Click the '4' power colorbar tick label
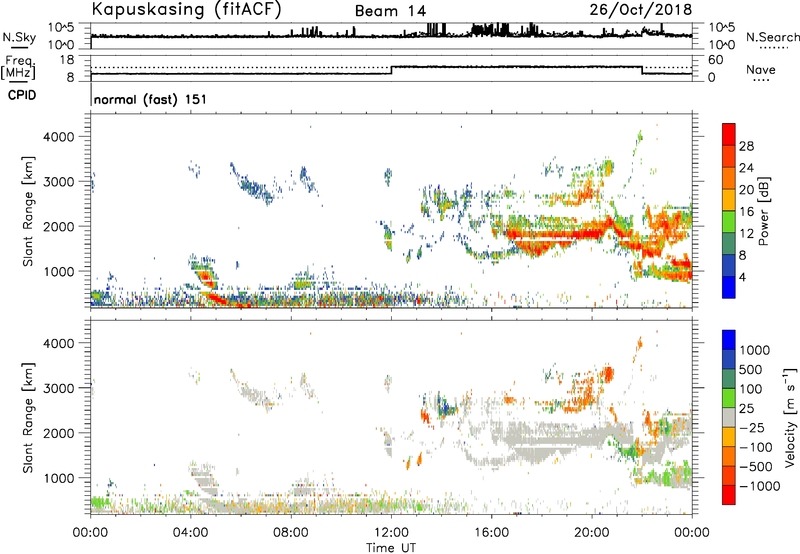 (x=743, y=277)
